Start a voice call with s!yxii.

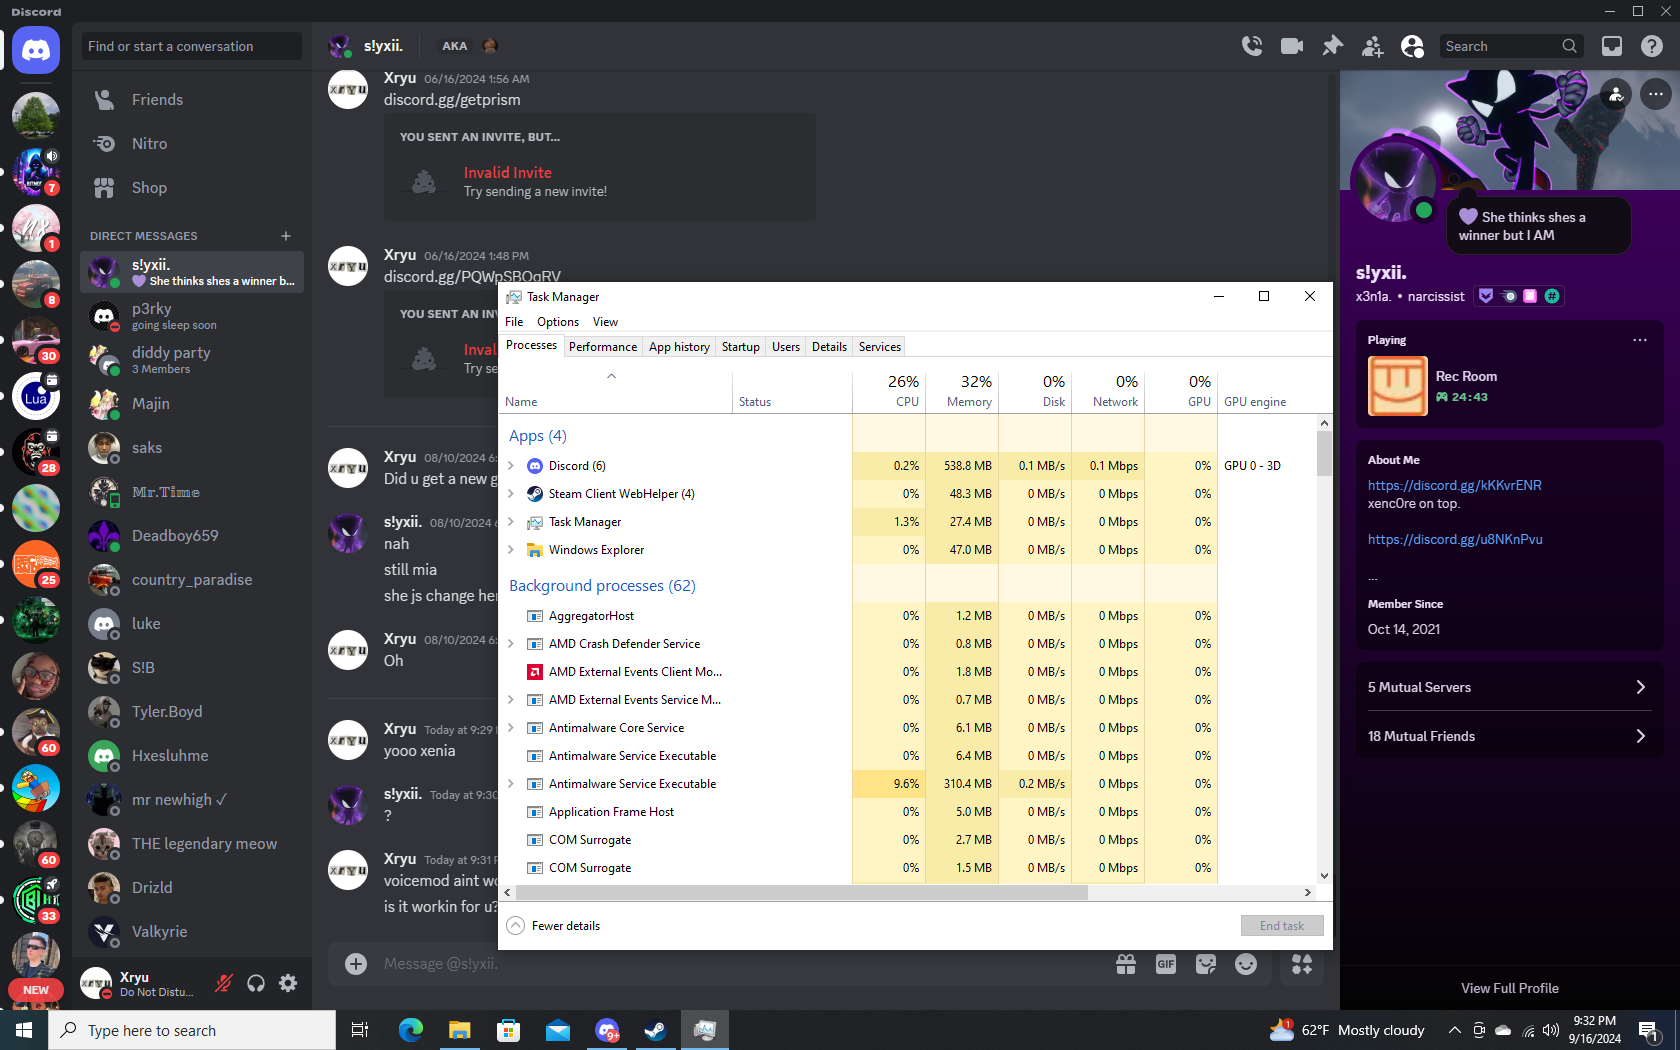1251,46
